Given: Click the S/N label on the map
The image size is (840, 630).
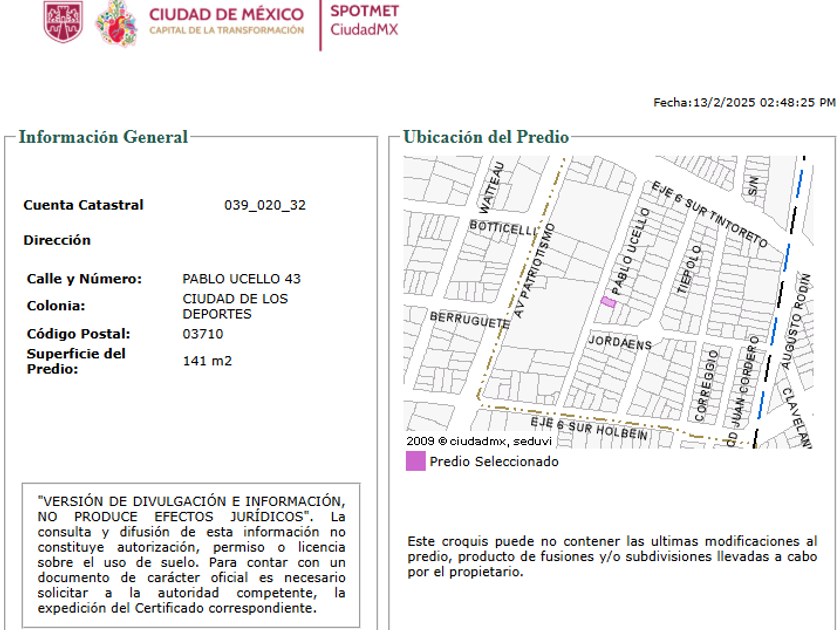Looking at the screenshot, I should pyautogui.click(x=753, y=185).
